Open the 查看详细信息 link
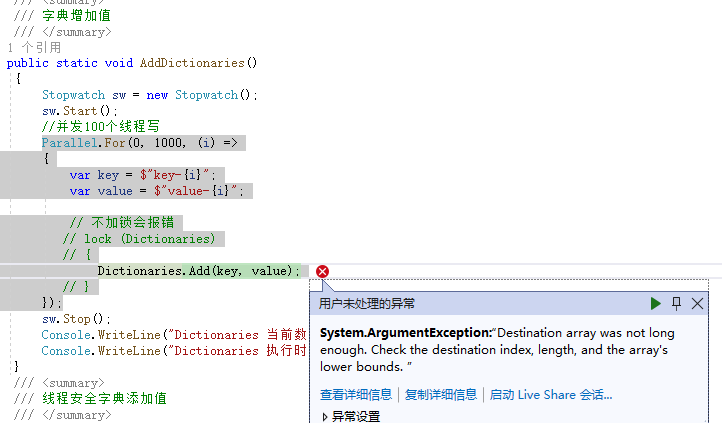The width and height of the screenshot is (722, 423). [356, 395]
